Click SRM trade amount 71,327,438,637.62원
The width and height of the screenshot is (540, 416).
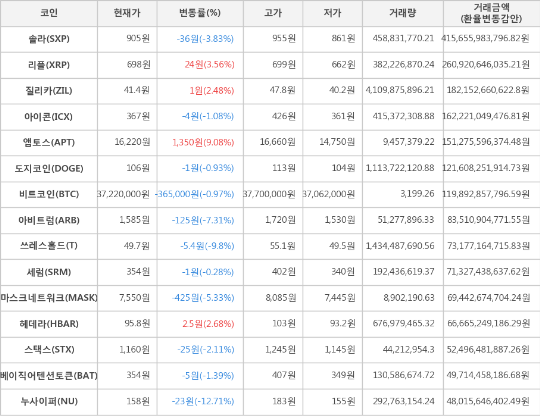point(488,272)
